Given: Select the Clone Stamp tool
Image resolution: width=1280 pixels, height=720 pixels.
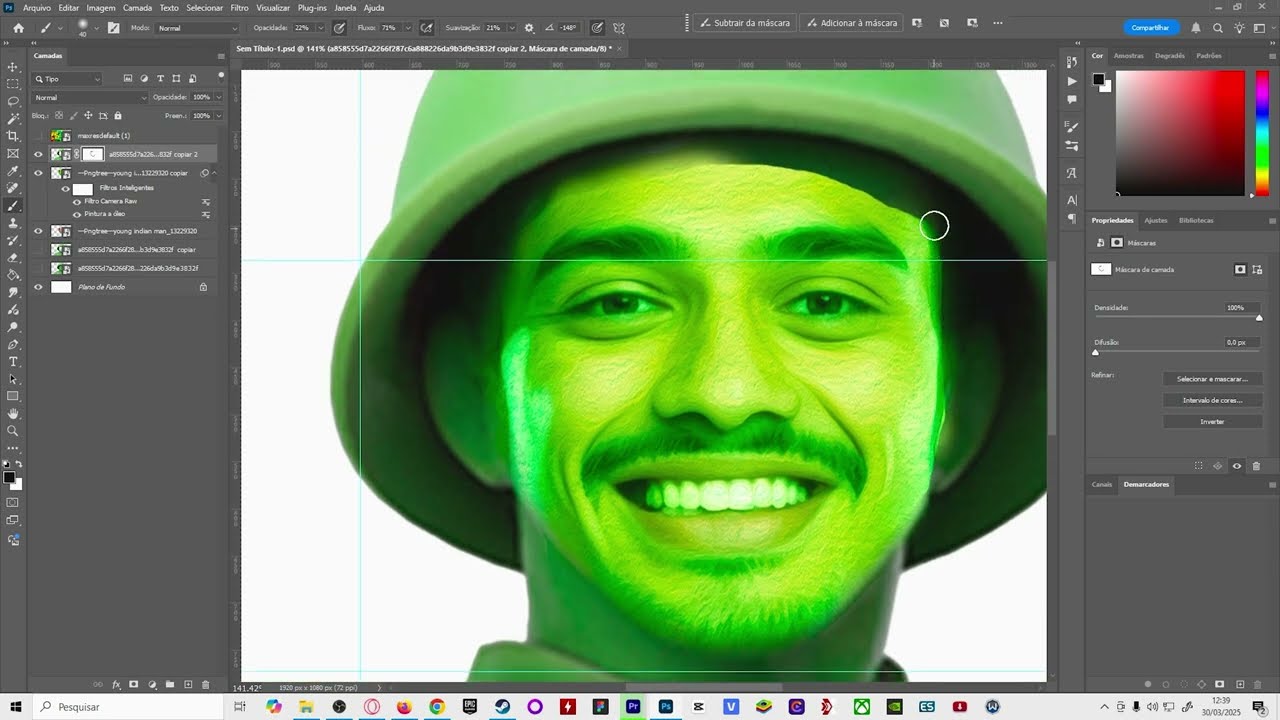Looking at the screenshot, I should coord(13,223).
